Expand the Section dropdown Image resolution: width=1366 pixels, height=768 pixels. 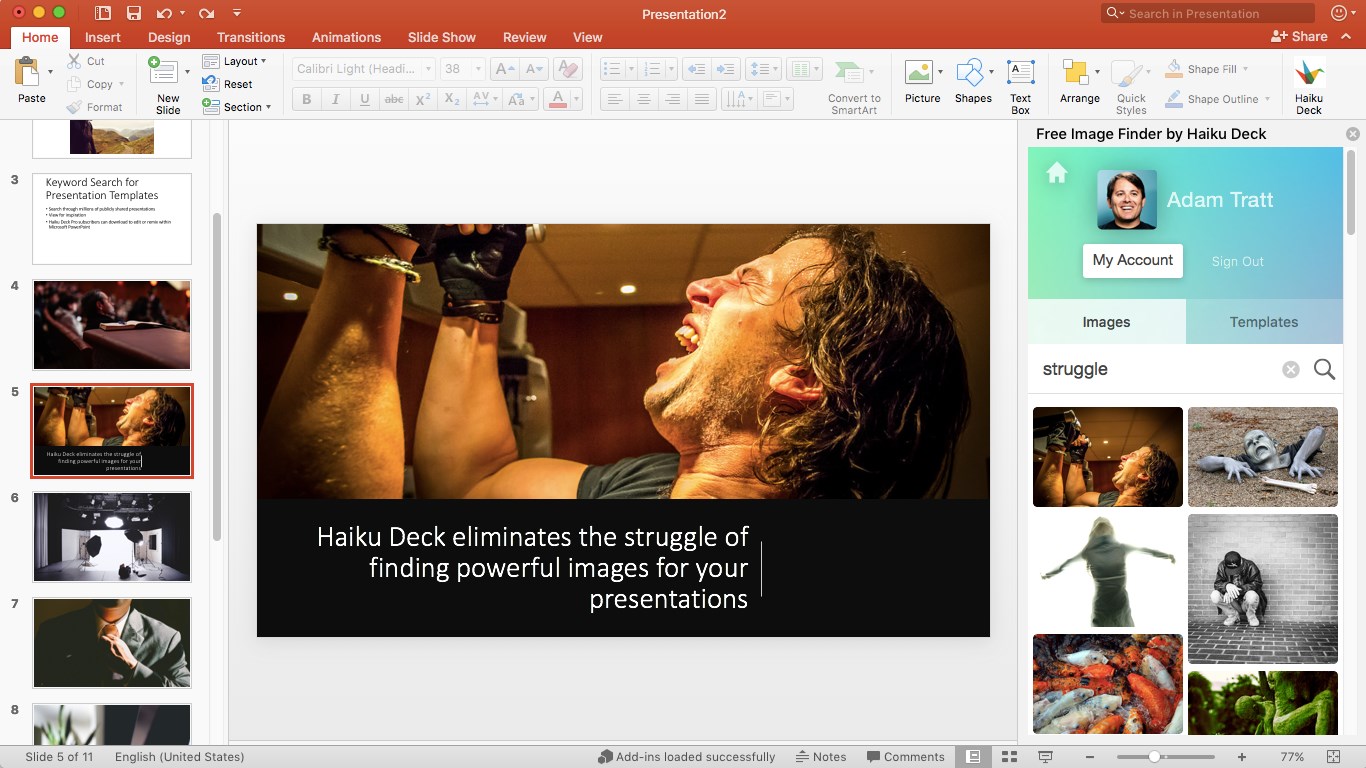point(238,107)
